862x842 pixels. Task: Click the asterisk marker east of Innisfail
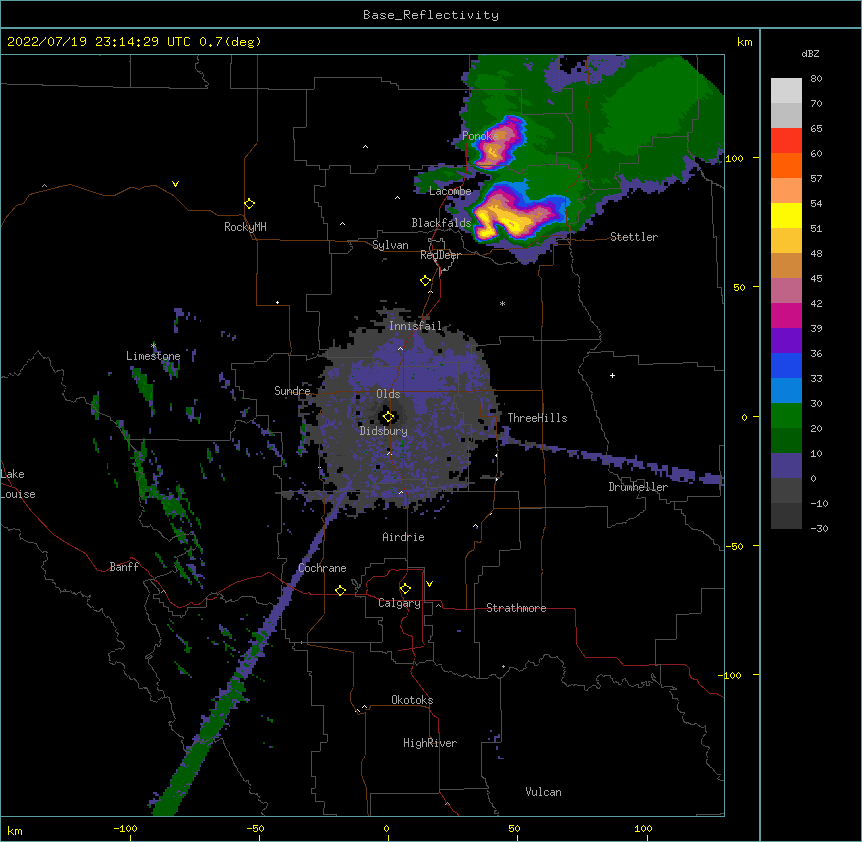(502, 303)
